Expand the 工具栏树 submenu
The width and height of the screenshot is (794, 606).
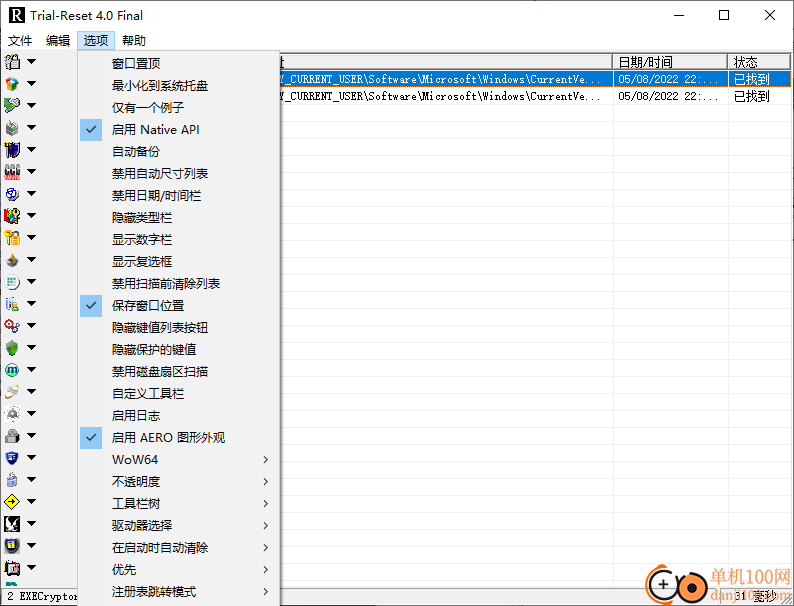[179, 504]
